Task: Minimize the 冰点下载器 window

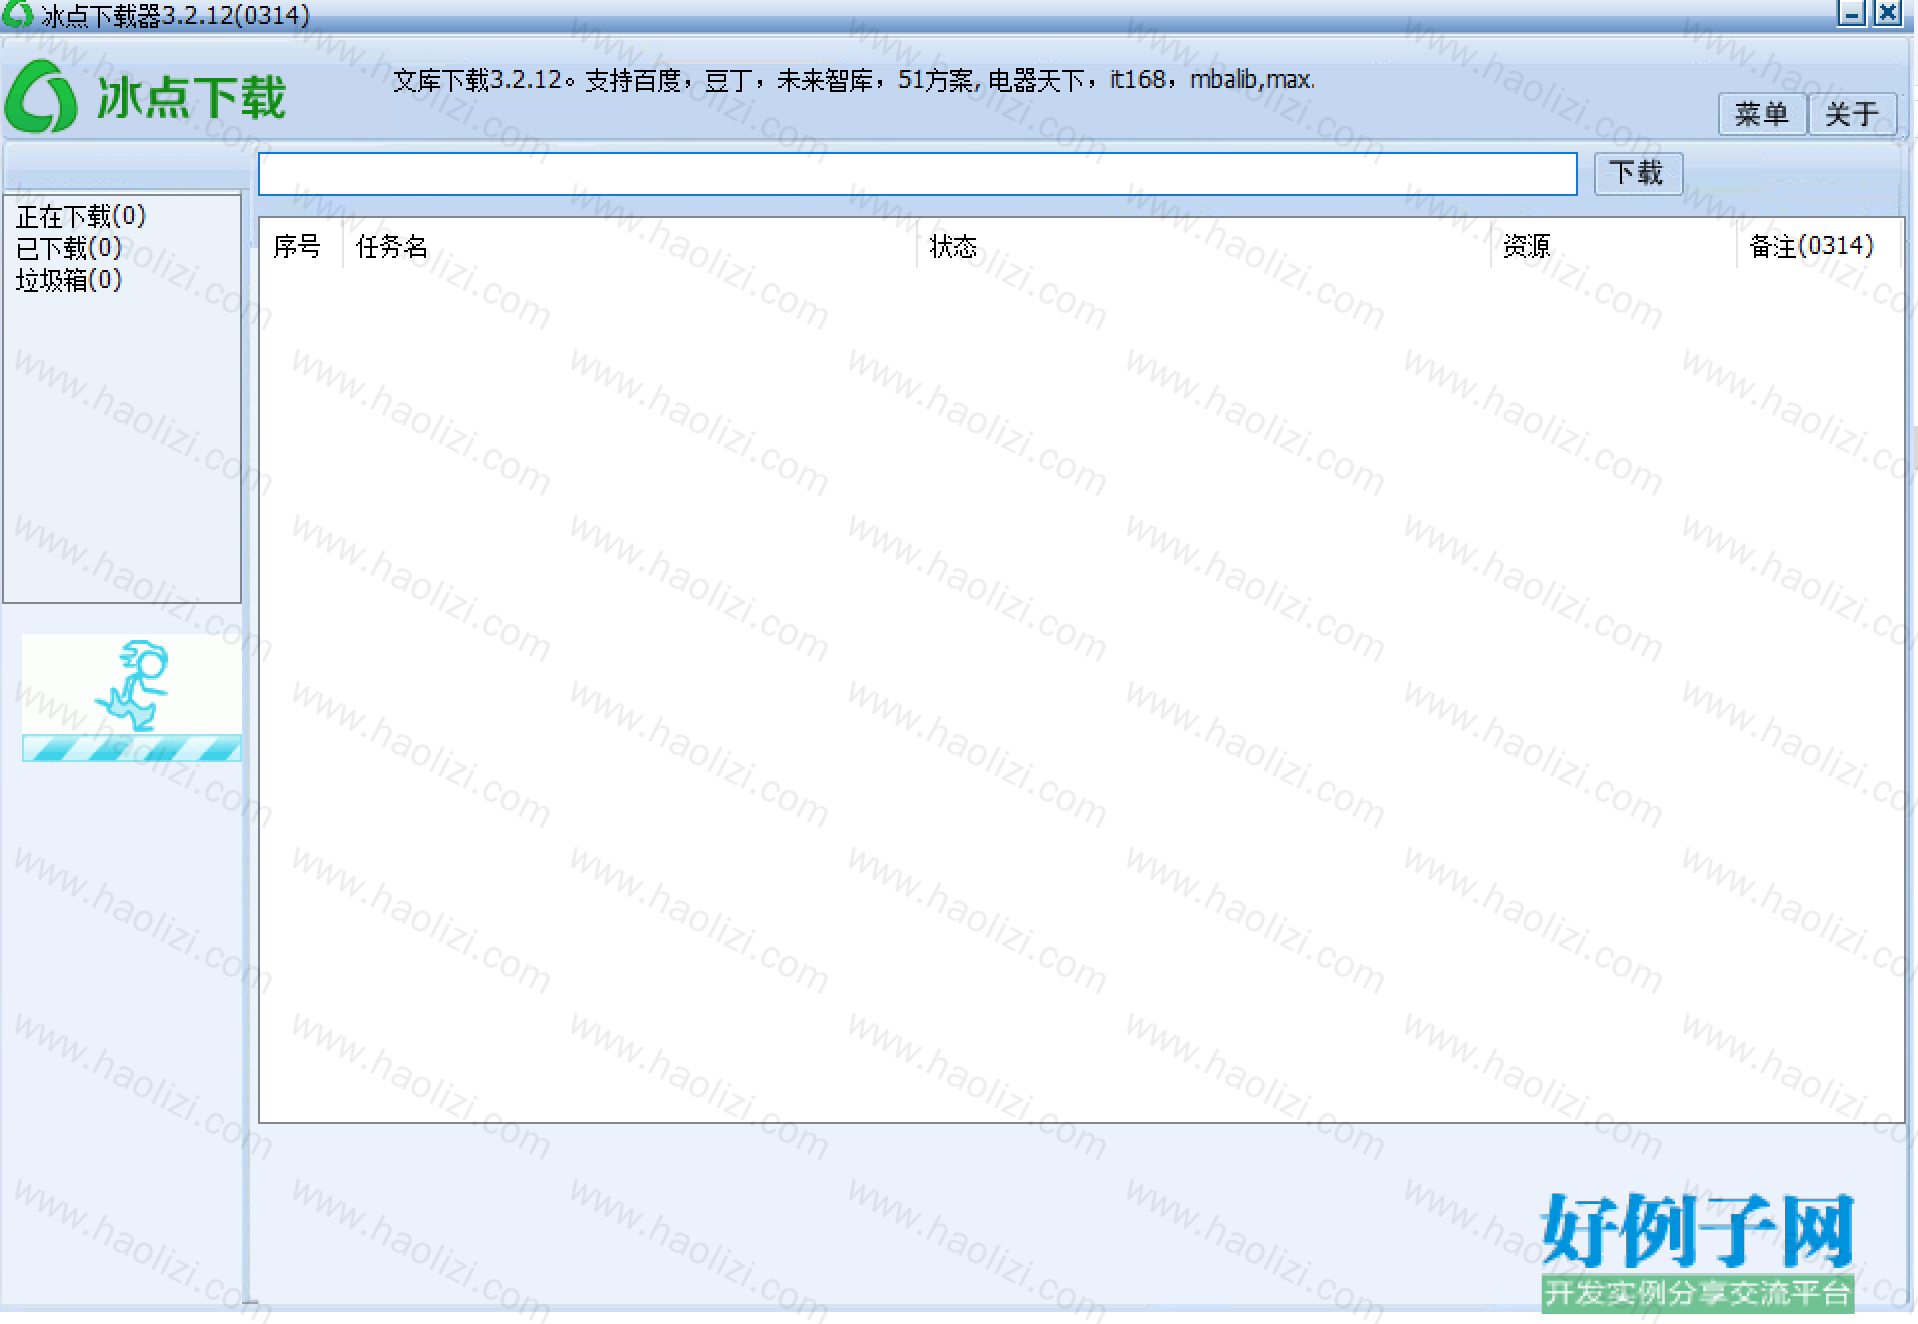Action: (1851, 13)
